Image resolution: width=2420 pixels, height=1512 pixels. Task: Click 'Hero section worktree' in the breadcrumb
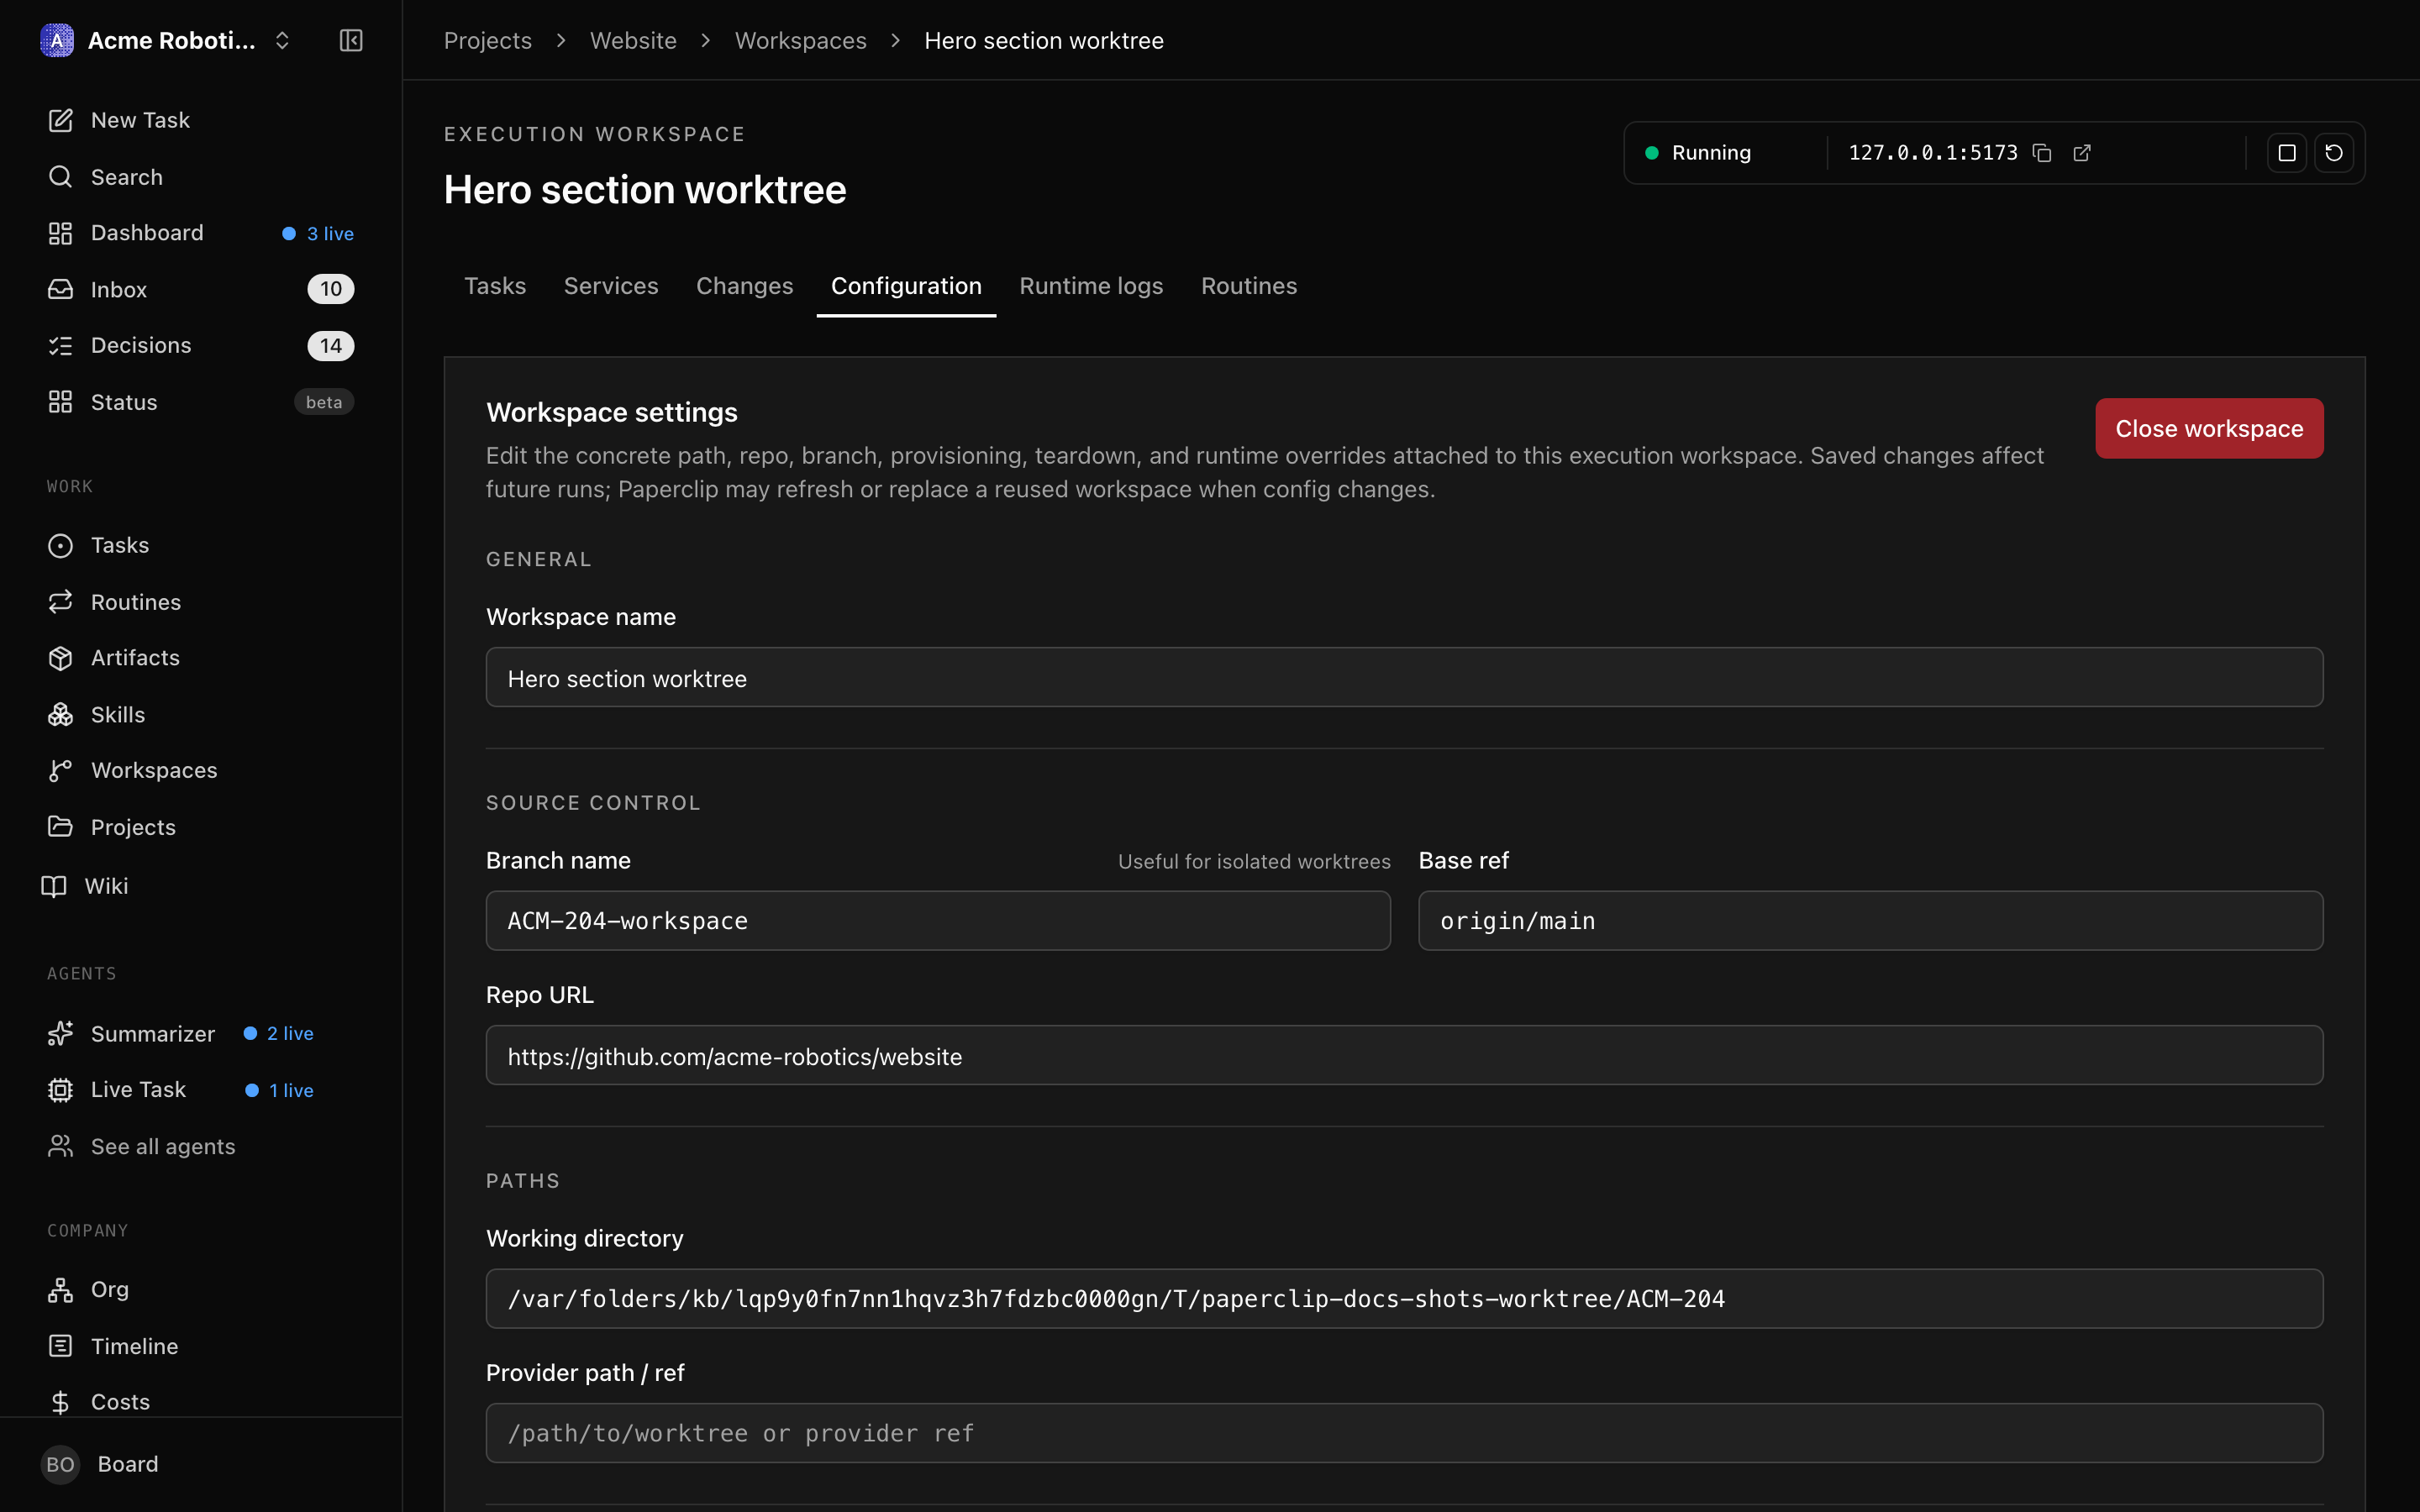pos(1044,40)
